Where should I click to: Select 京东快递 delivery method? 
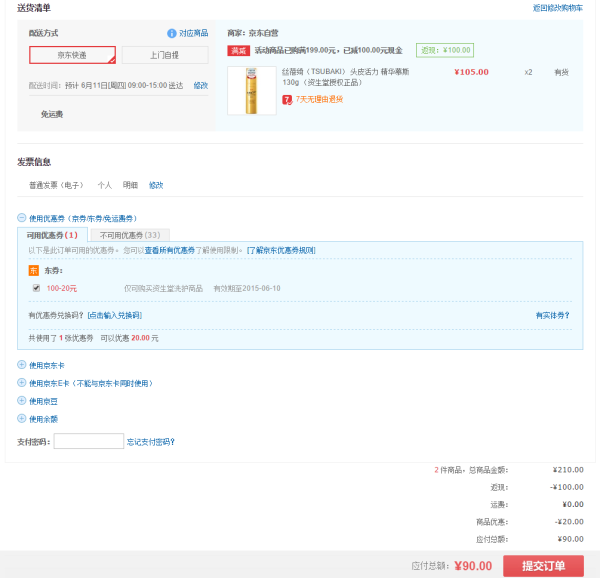72,55
